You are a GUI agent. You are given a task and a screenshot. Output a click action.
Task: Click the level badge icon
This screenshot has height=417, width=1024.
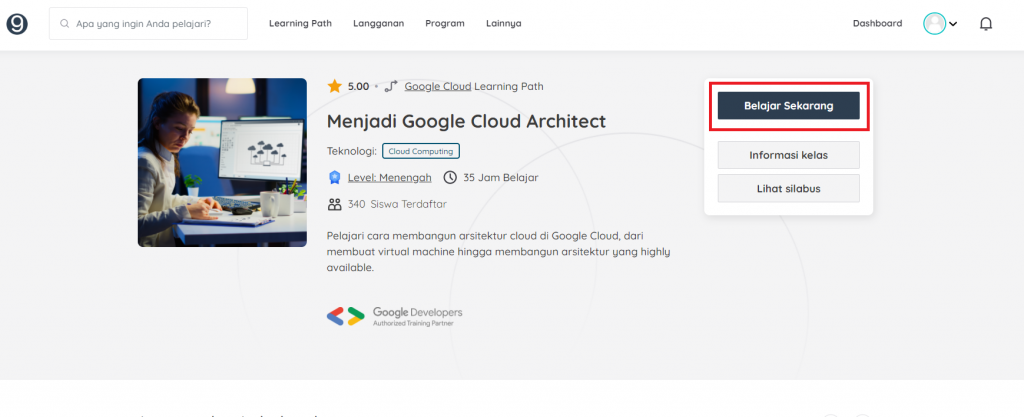(x=335, y=178)
